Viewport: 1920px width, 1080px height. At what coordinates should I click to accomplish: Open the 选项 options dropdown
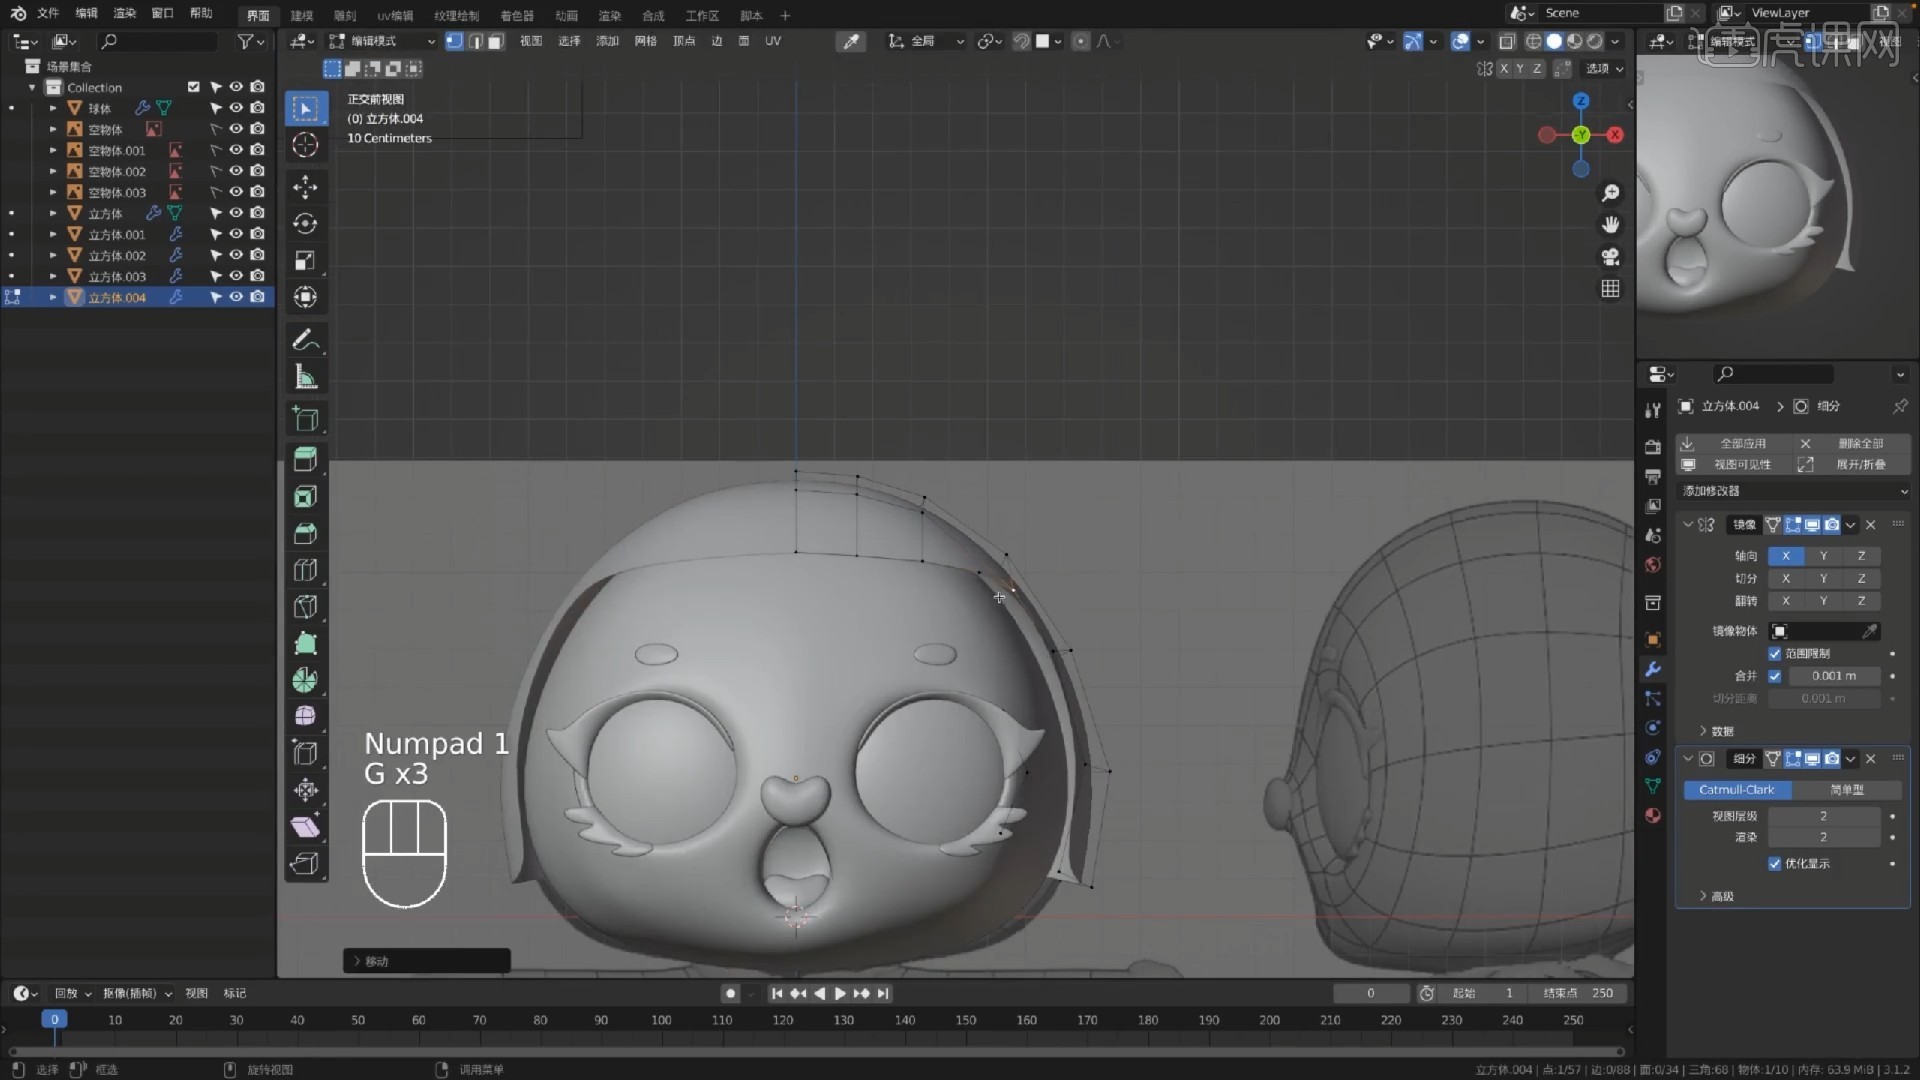point(1604,68)
